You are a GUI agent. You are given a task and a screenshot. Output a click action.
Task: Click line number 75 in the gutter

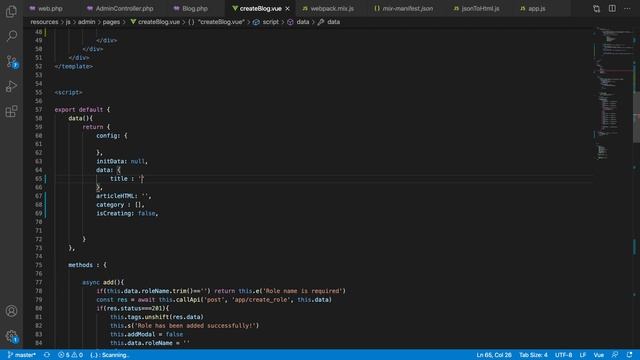(38, 265)
